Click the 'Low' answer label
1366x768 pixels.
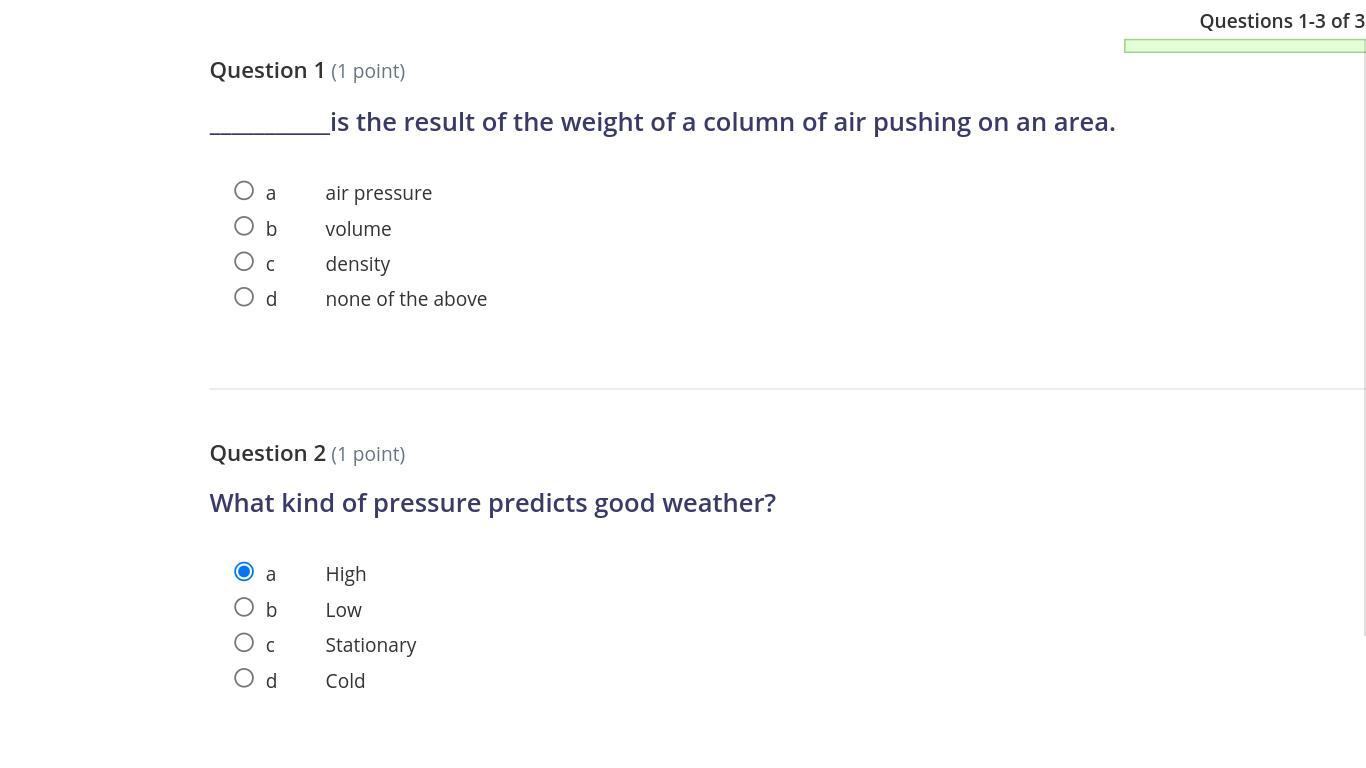(343, 610)
